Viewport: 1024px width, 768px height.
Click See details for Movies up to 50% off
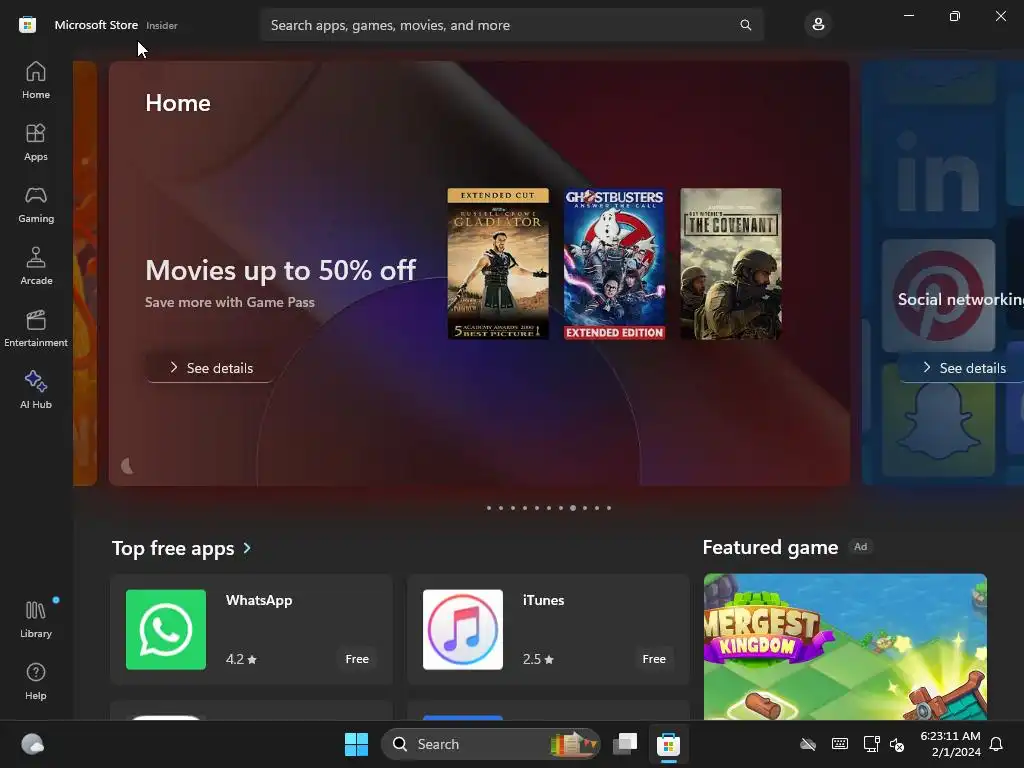210,368
